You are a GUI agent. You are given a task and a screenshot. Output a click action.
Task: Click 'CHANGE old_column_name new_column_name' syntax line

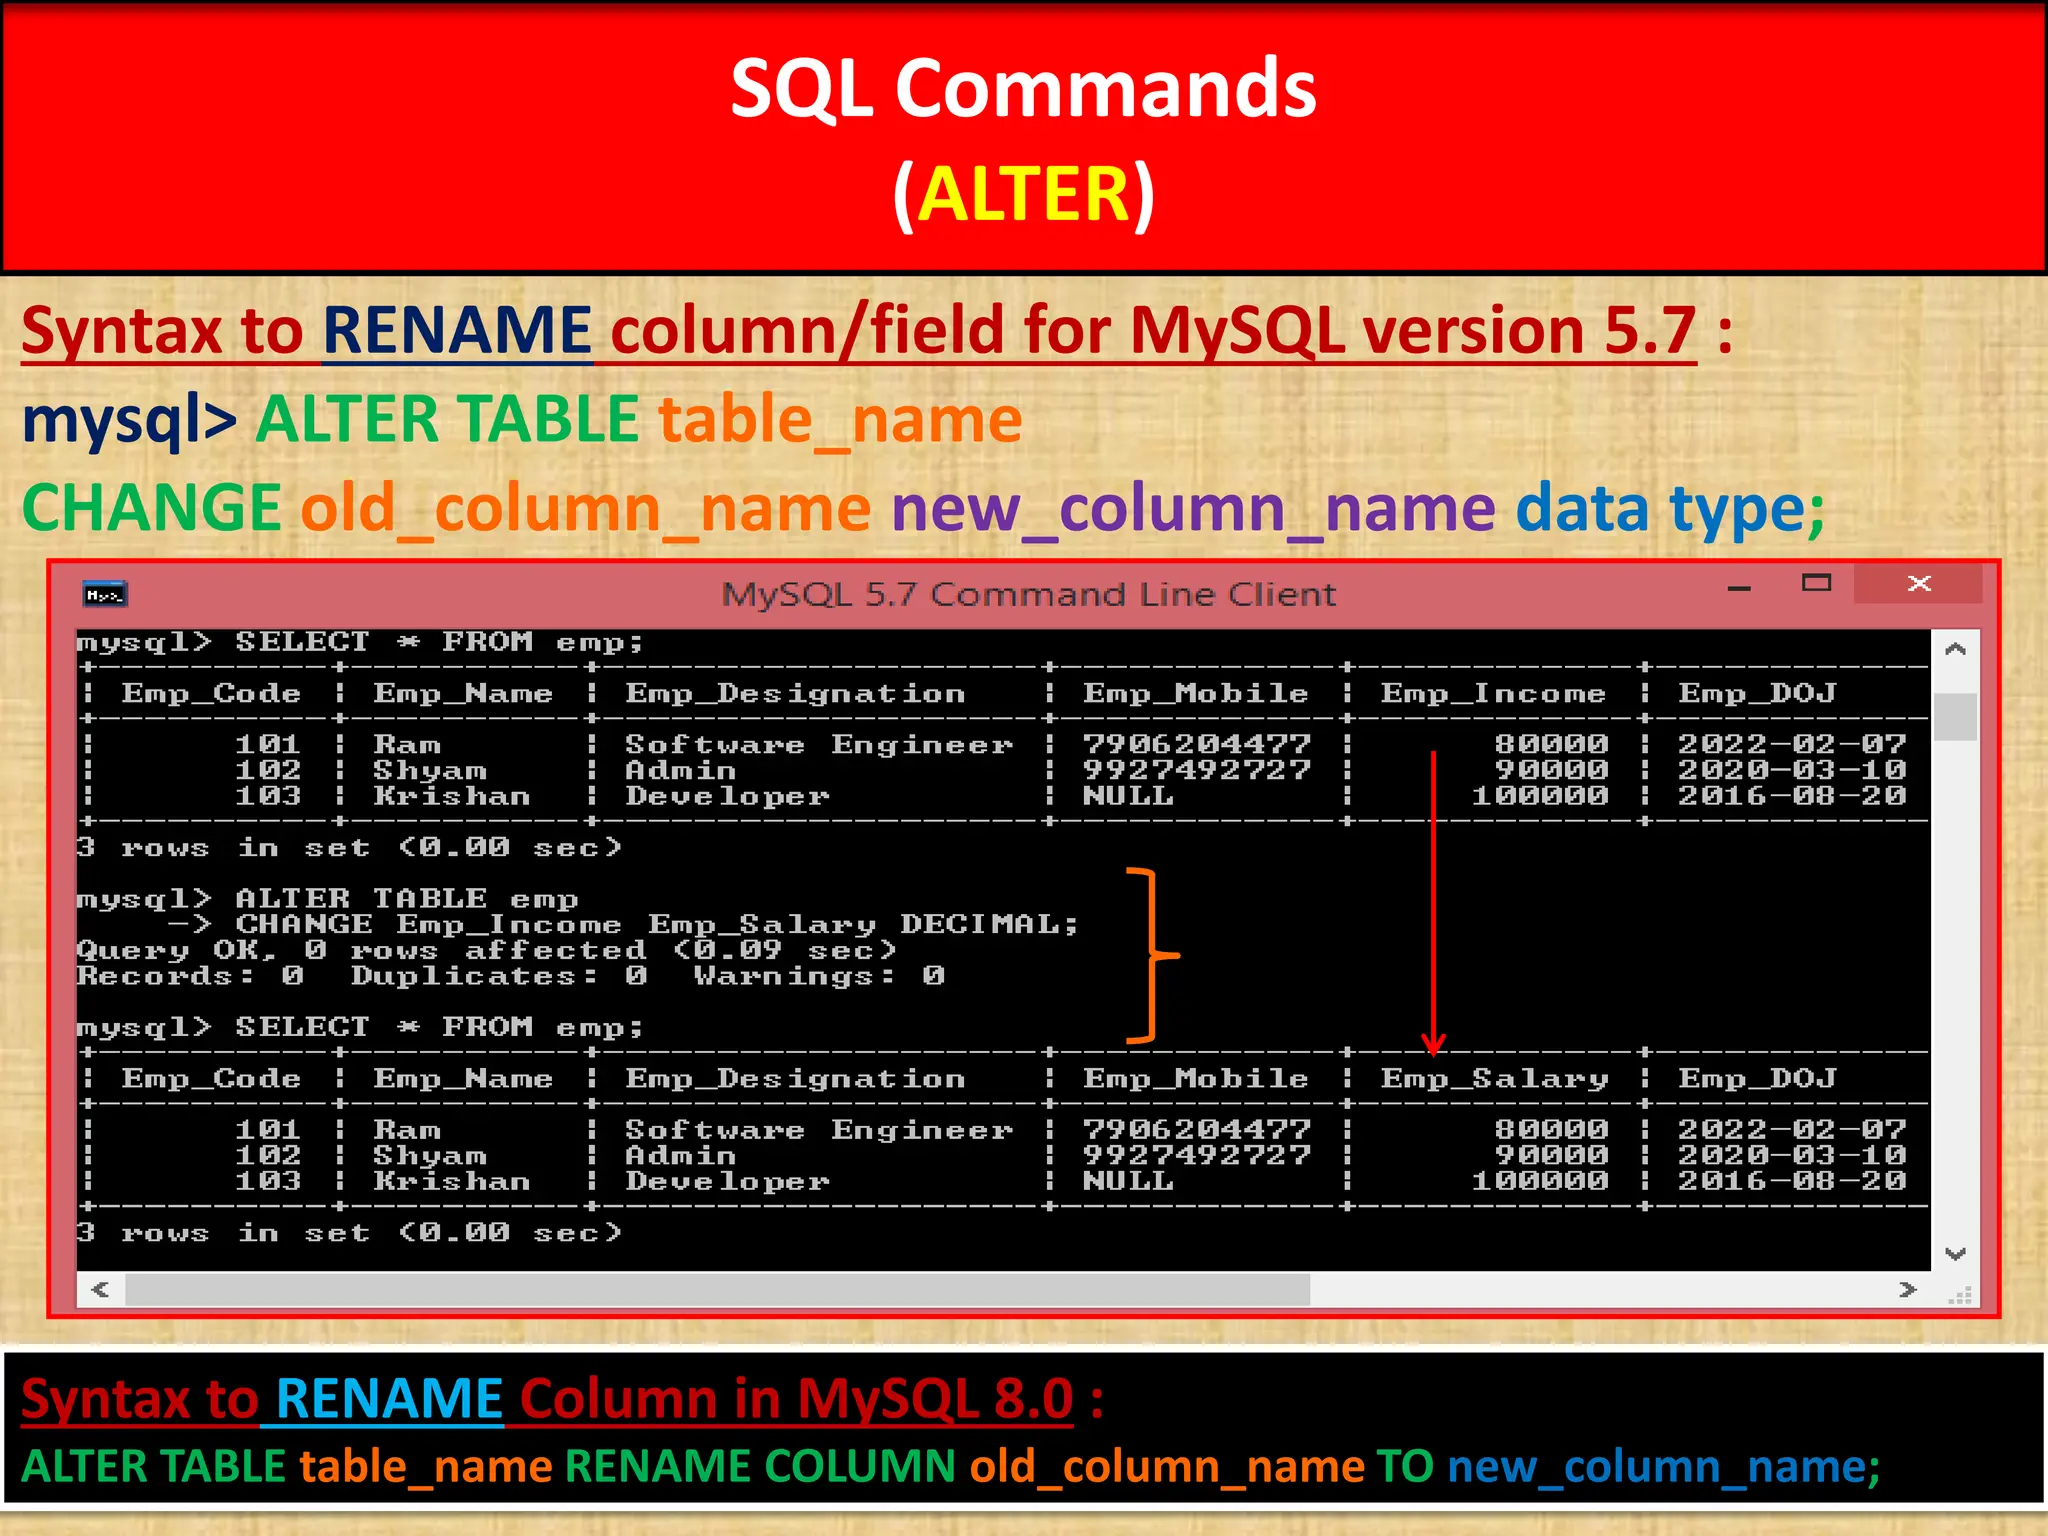coord(923,508)
